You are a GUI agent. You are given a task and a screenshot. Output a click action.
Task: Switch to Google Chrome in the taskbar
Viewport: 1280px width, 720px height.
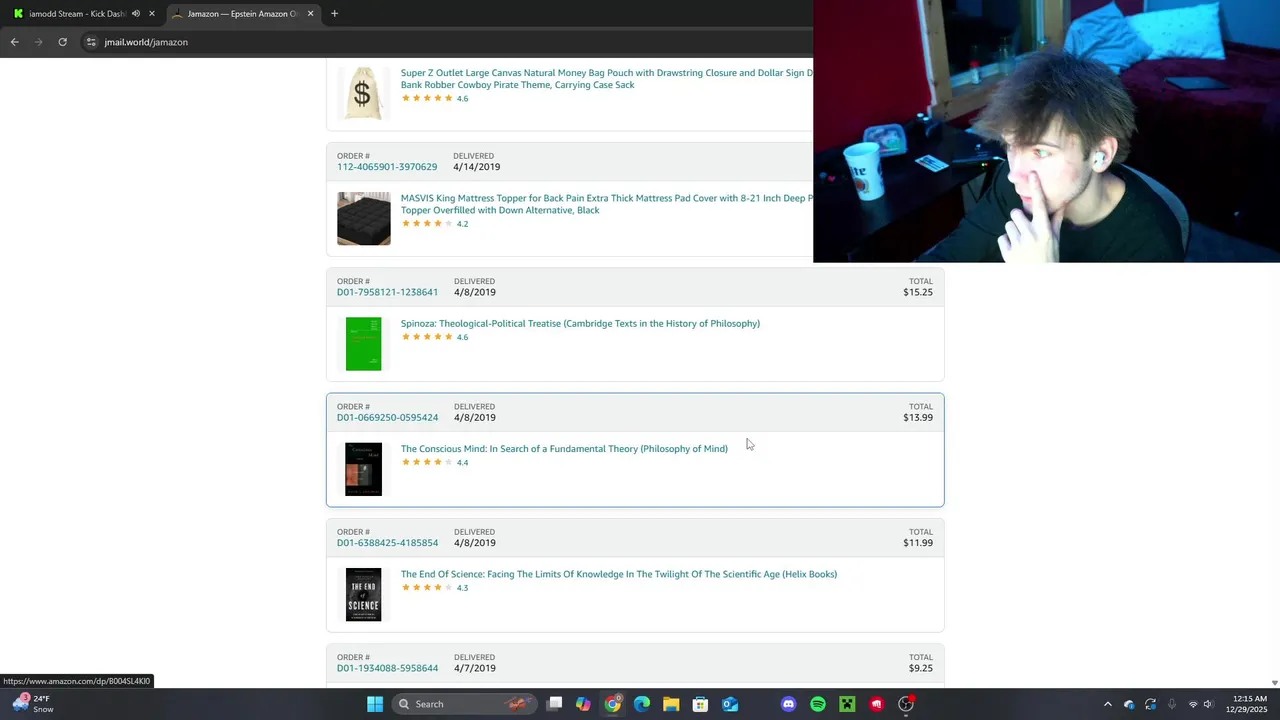[613, 704]
